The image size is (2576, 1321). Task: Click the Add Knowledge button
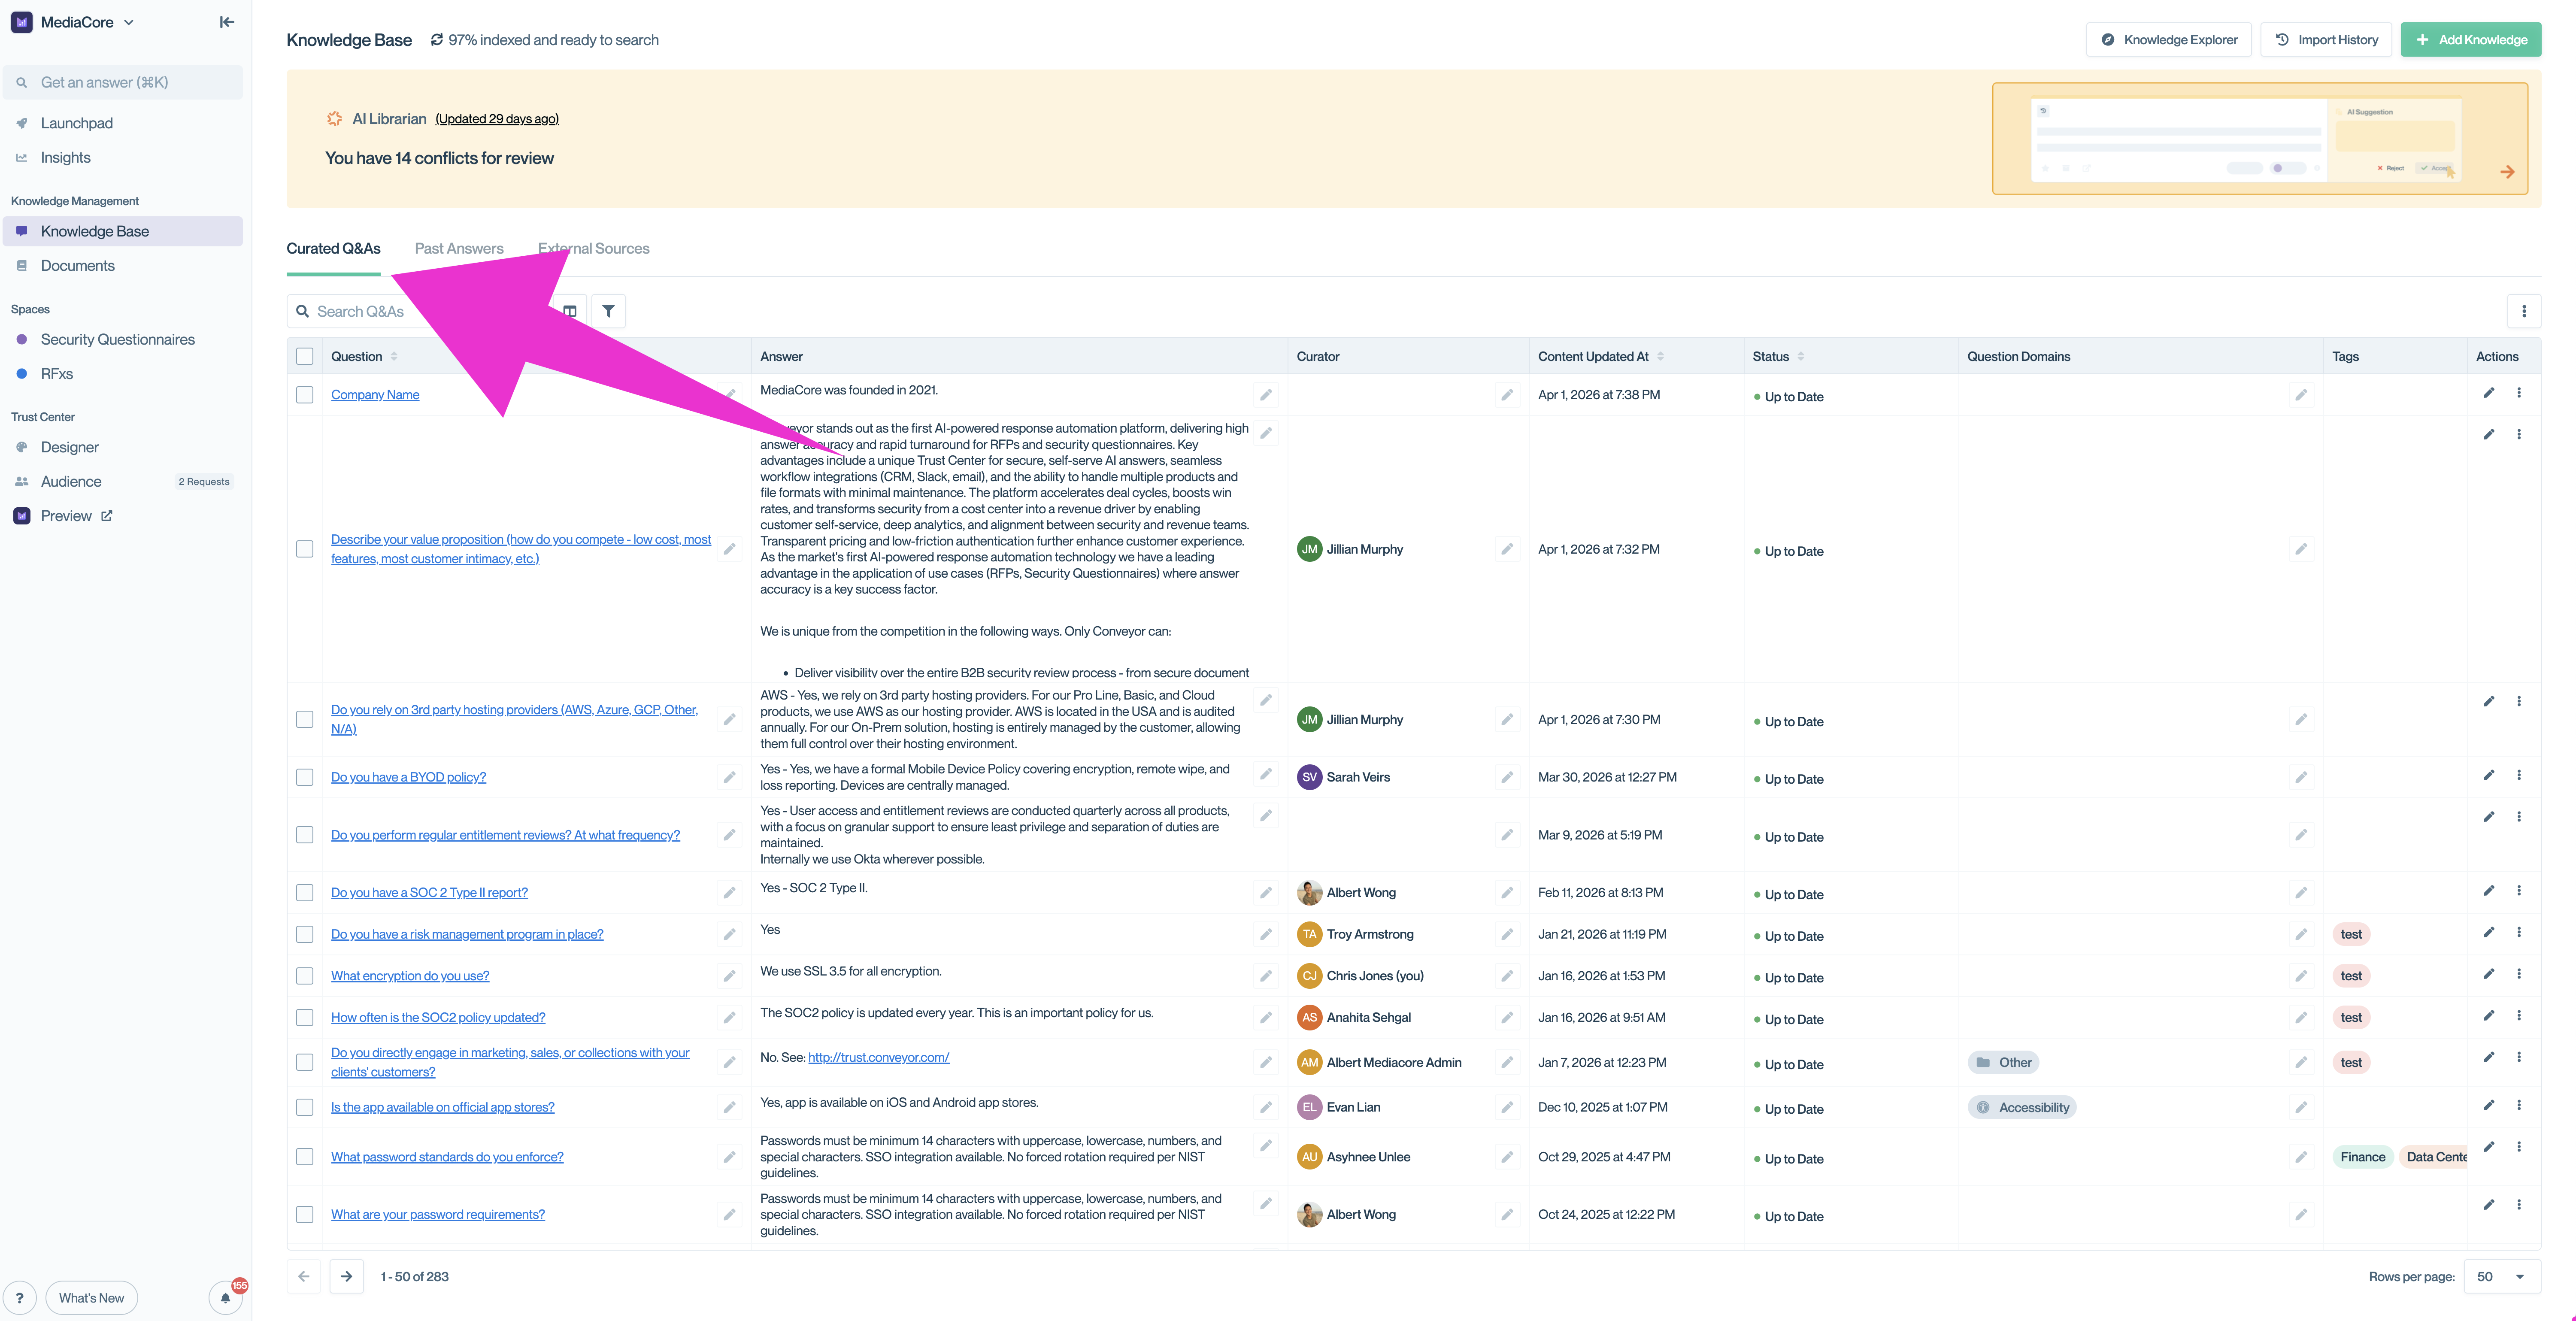[2470, 40]
